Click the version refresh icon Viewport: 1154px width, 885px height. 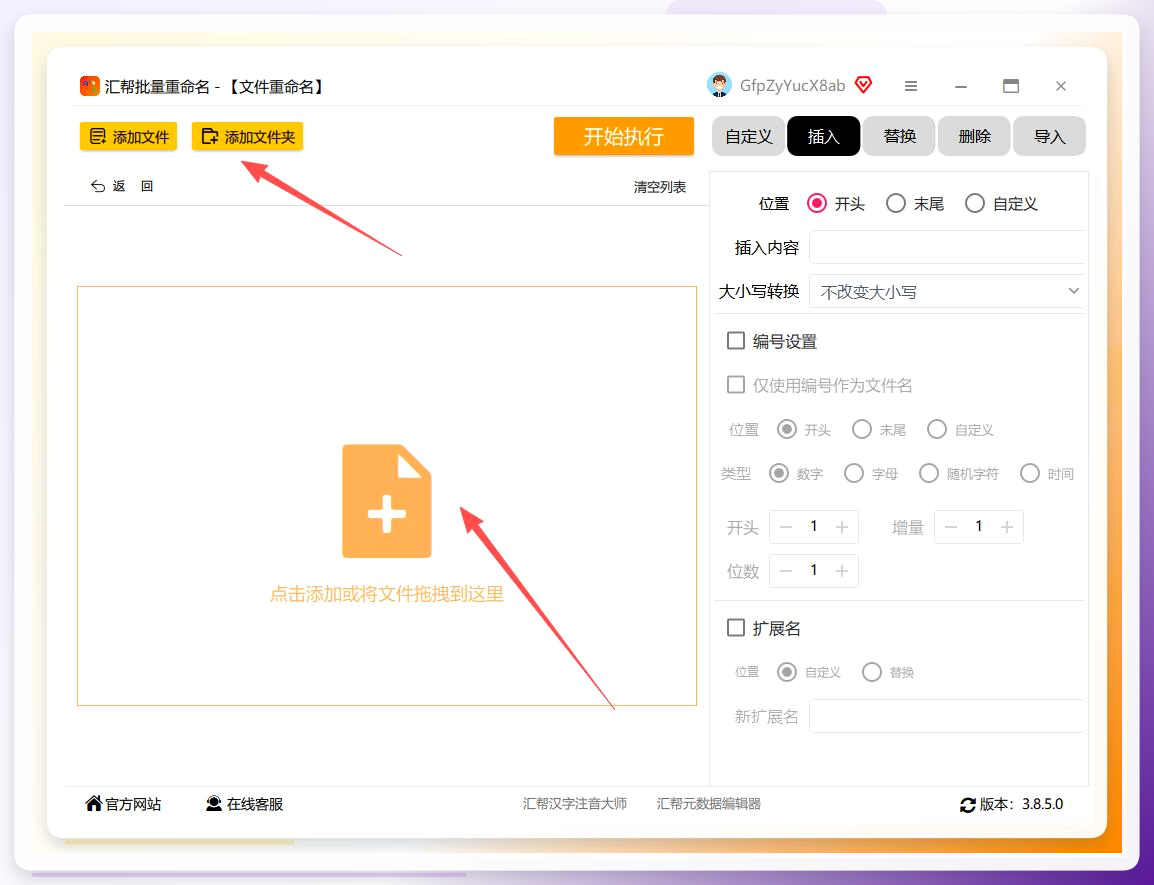[x=968, y=805]
